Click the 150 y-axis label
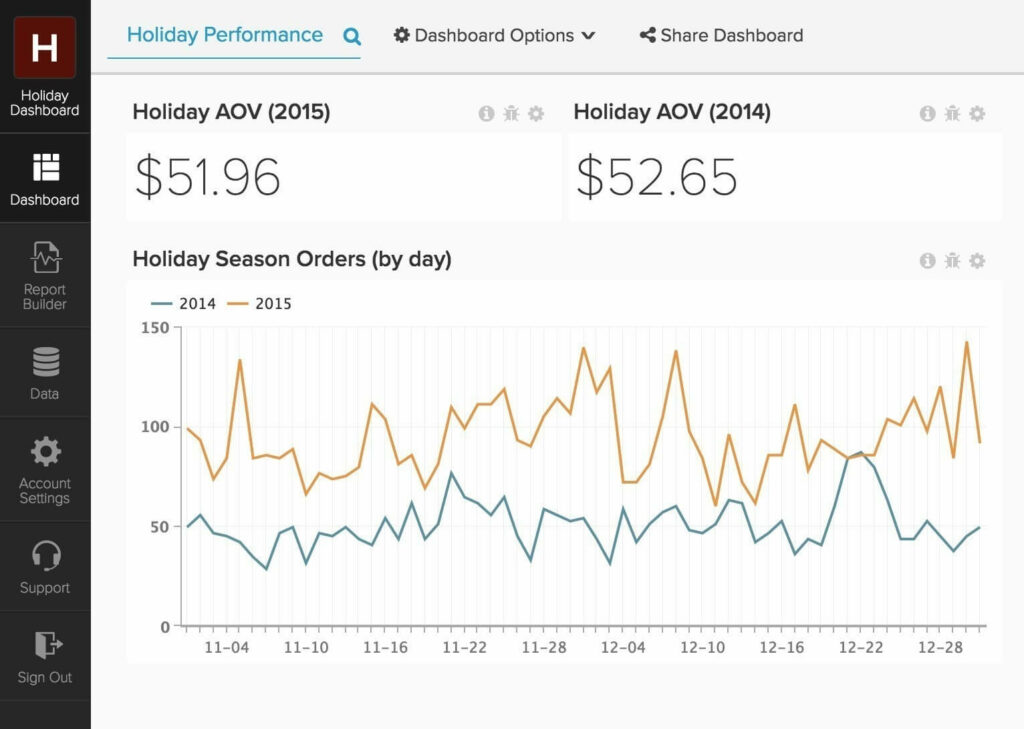The height and width of the screenshot is (729, 1024). (155, 328)
